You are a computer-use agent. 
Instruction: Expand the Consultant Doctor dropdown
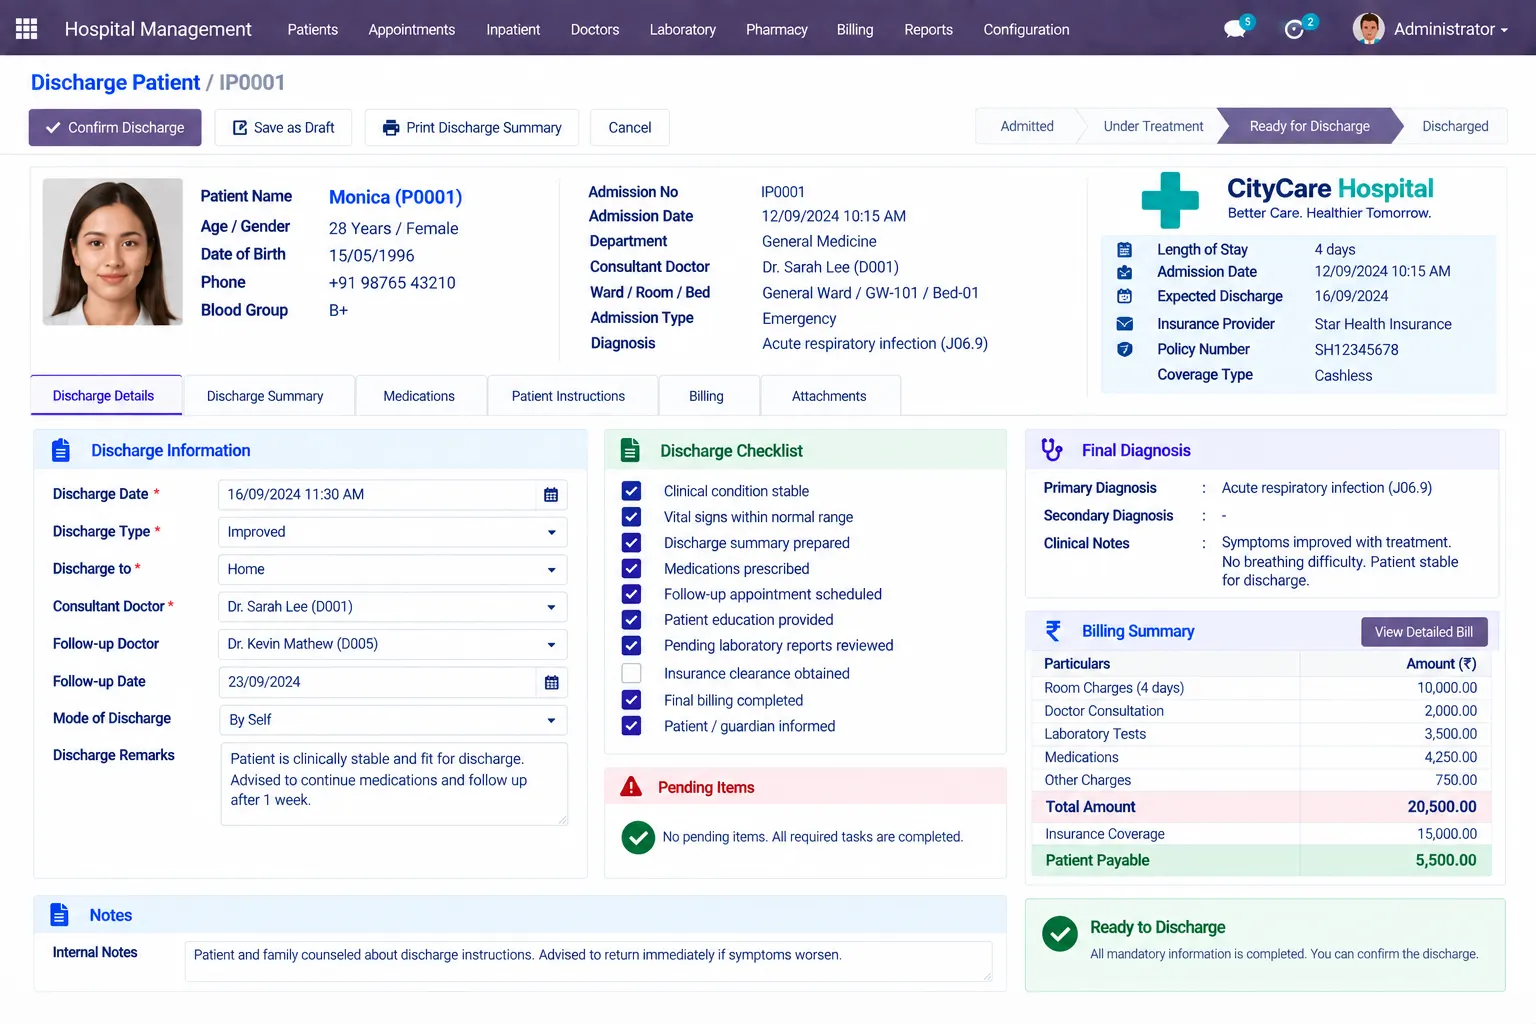(x=392, y=607)
